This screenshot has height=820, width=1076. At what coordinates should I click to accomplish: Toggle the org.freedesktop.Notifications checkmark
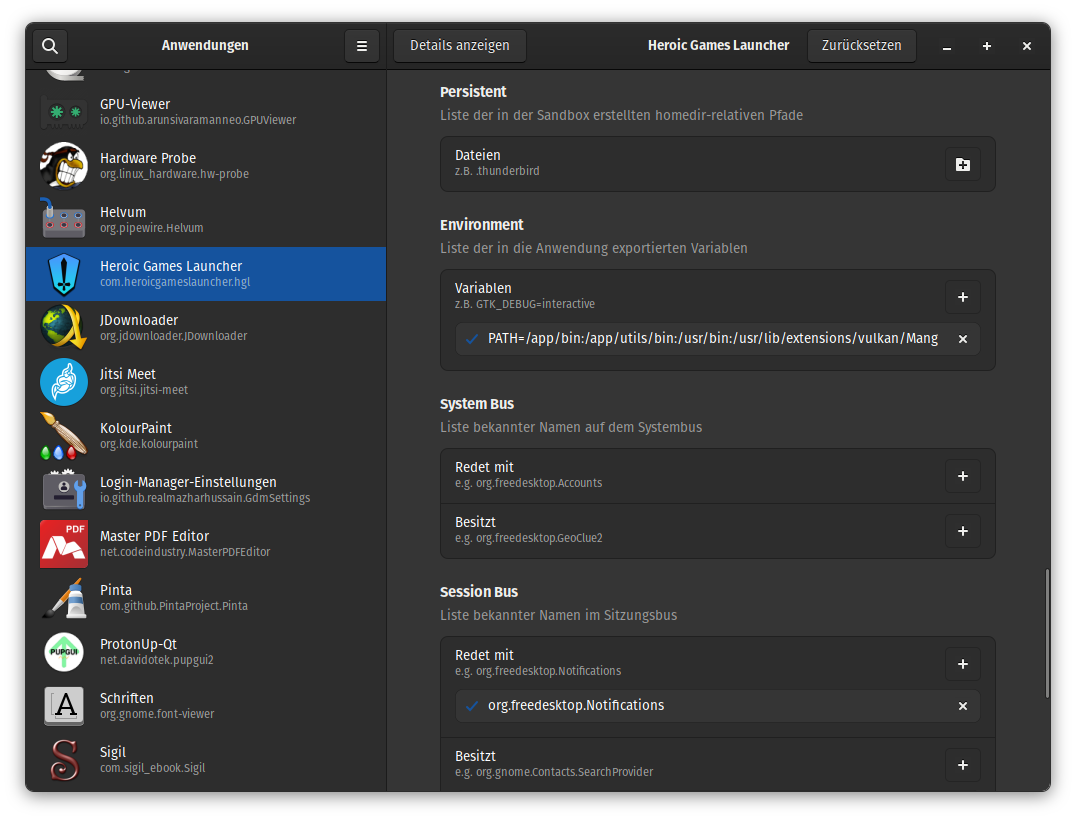click(x=472, y=706)
